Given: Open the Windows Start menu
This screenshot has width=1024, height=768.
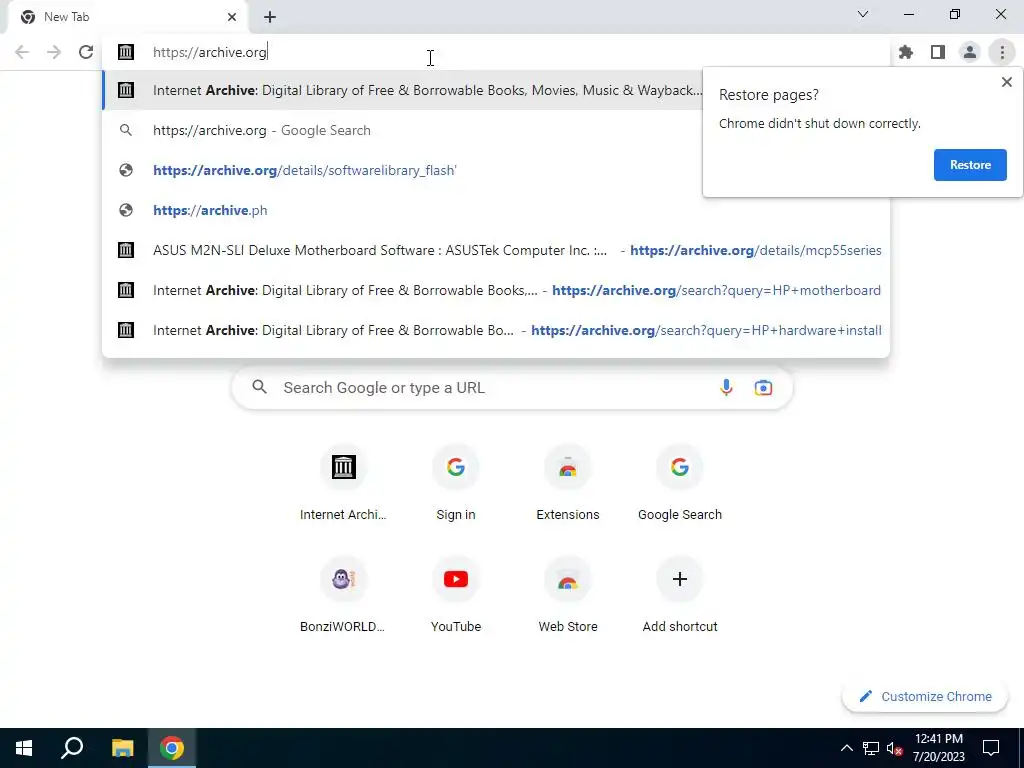Looking at the screenshot, I should pos(24,748).
